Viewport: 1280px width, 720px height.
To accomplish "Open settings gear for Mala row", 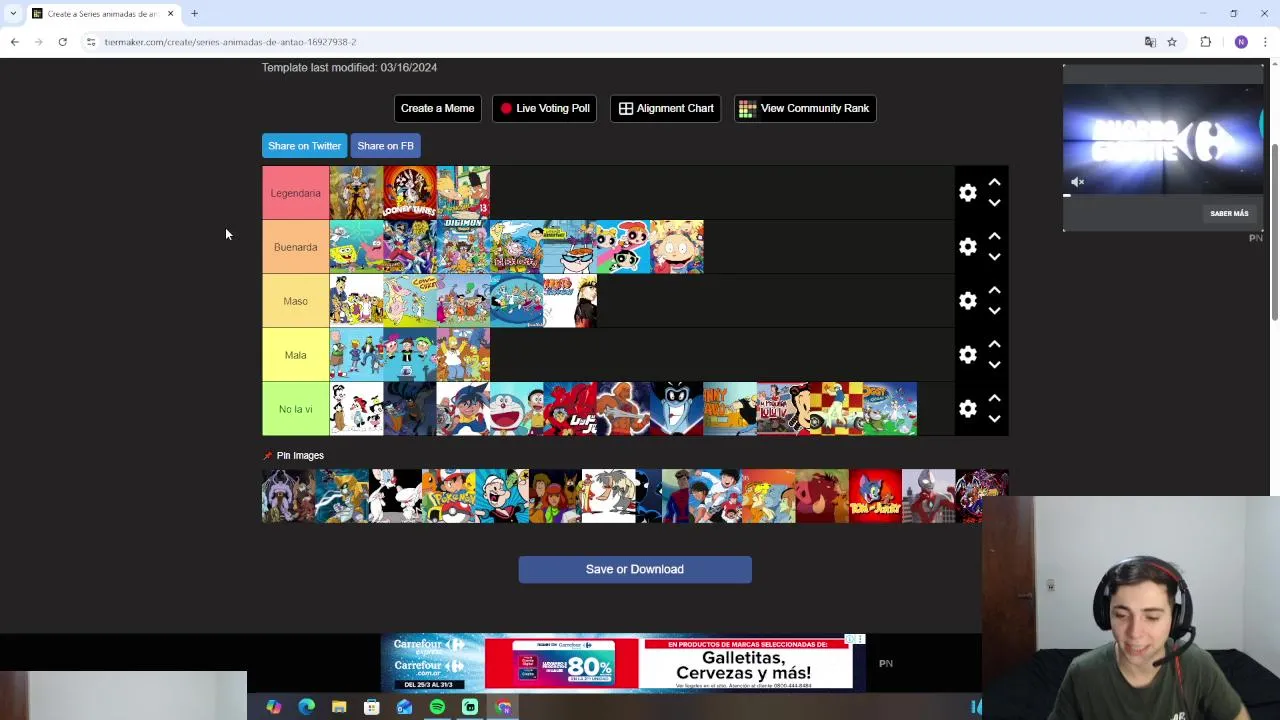I will [x=967, y=355].
